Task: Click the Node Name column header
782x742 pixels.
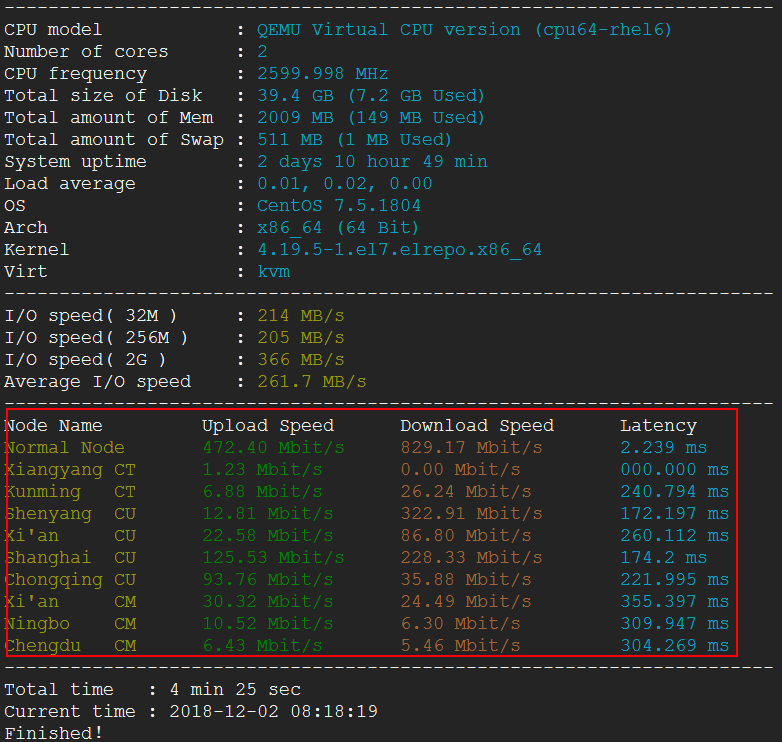Action: click(54, 426)
